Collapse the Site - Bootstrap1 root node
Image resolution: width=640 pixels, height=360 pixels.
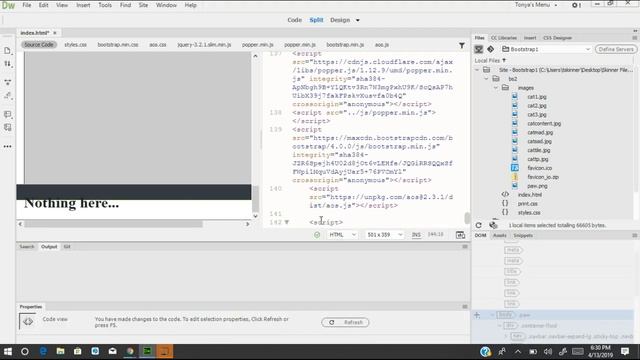pos(477,70)
